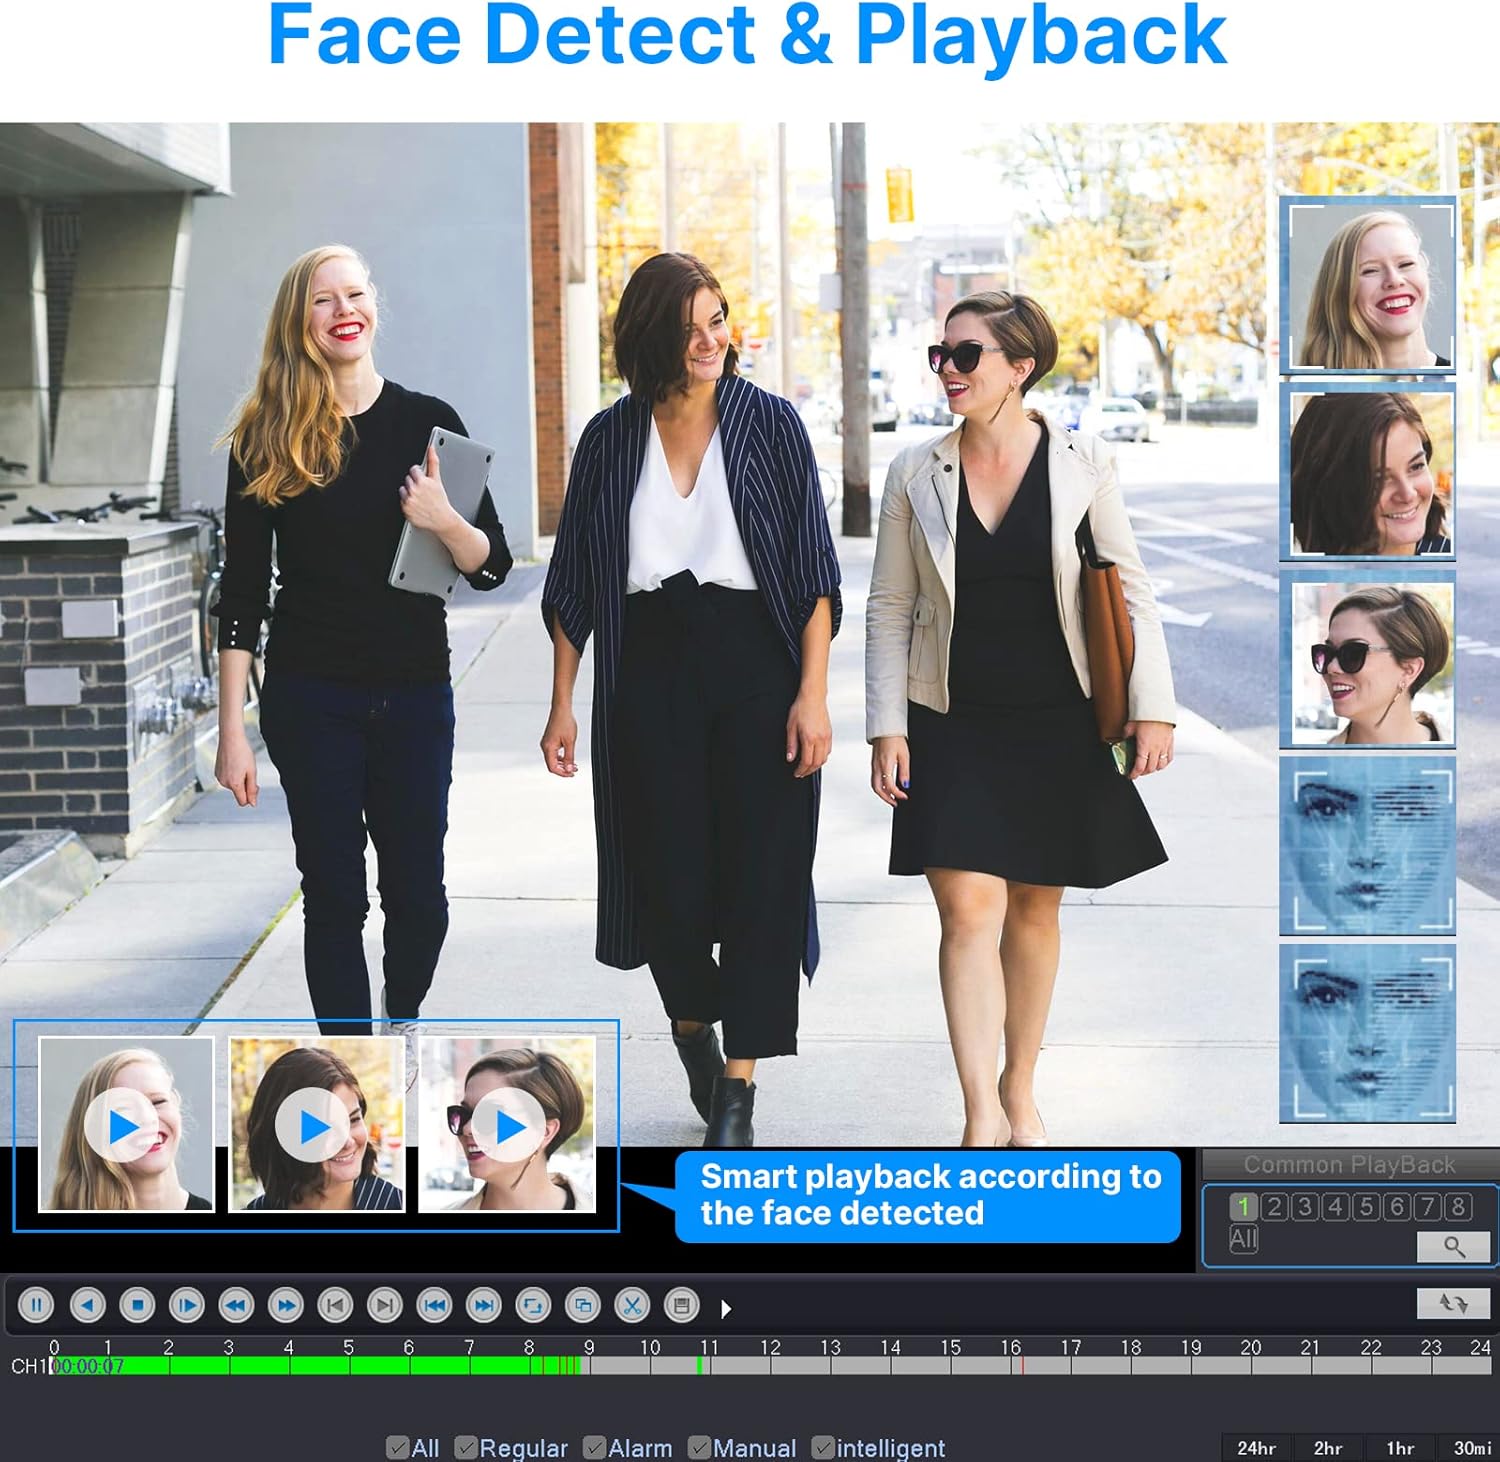Click the Rewind icon
This screenshot has width=1500, height=1462.
click(x=237, y=1304)
